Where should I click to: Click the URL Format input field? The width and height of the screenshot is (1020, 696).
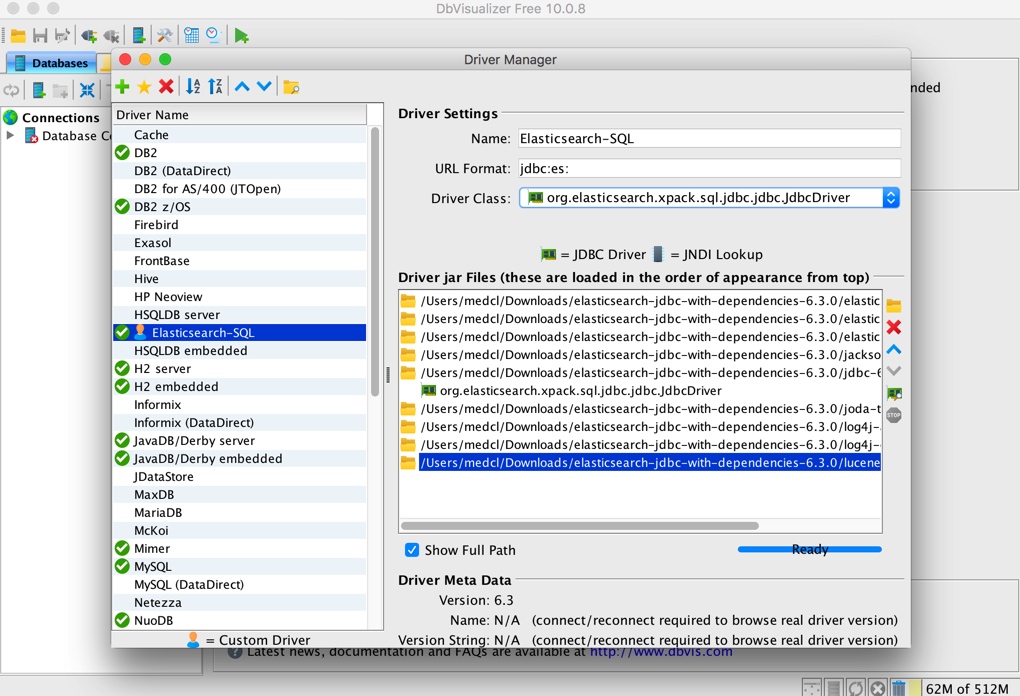(709, 168)
